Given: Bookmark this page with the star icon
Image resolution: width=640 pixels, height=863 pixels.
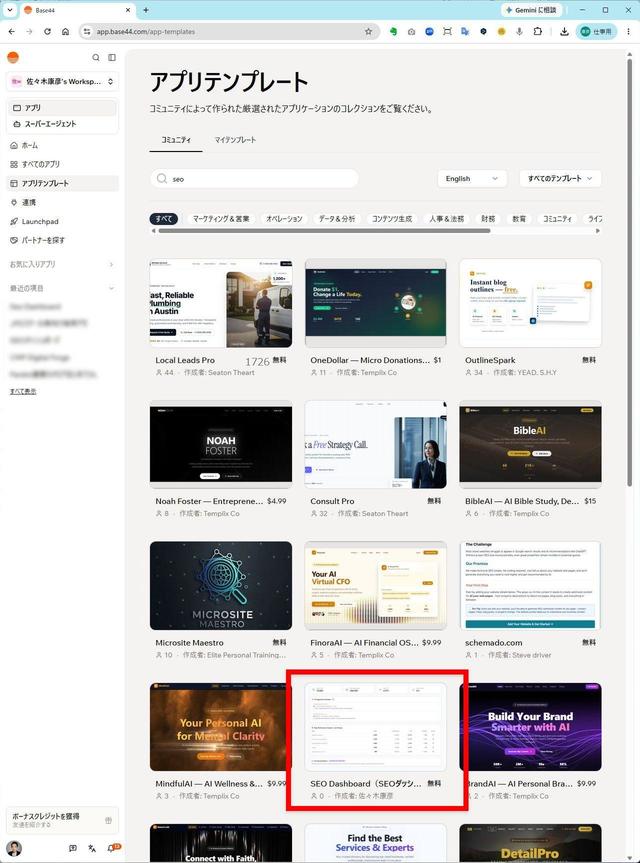Looking at the screenshot, I should [x=368, y=32].
